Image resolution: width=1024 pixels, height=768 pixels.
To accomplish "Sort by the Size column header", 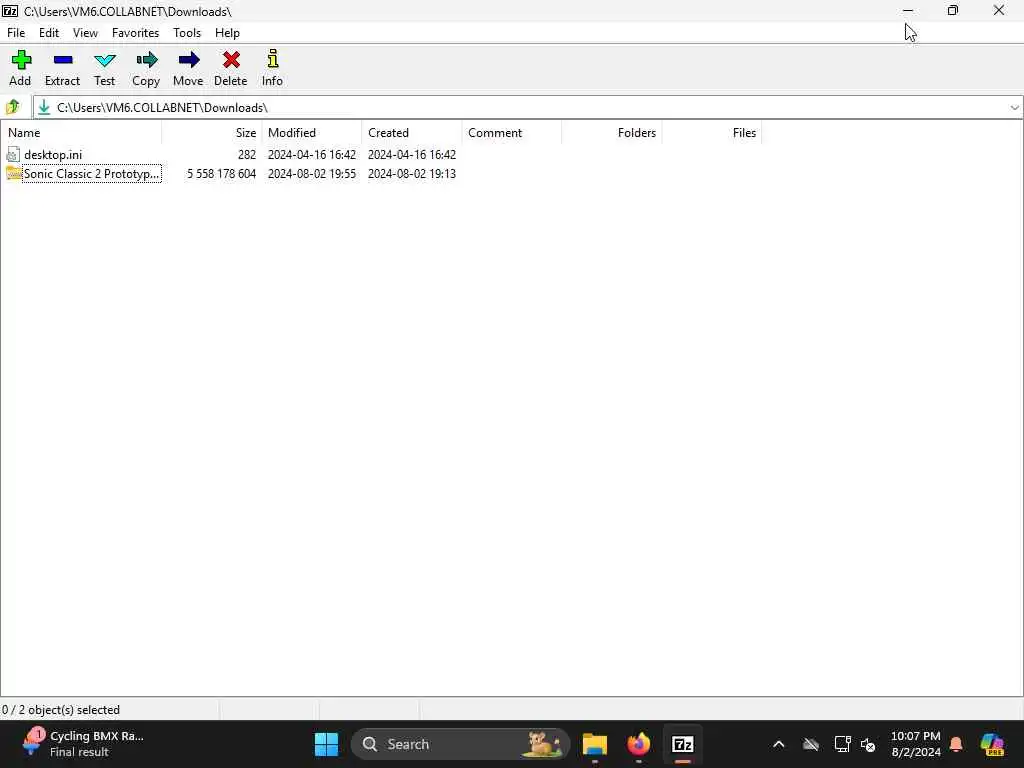I will tap(212, 133).
